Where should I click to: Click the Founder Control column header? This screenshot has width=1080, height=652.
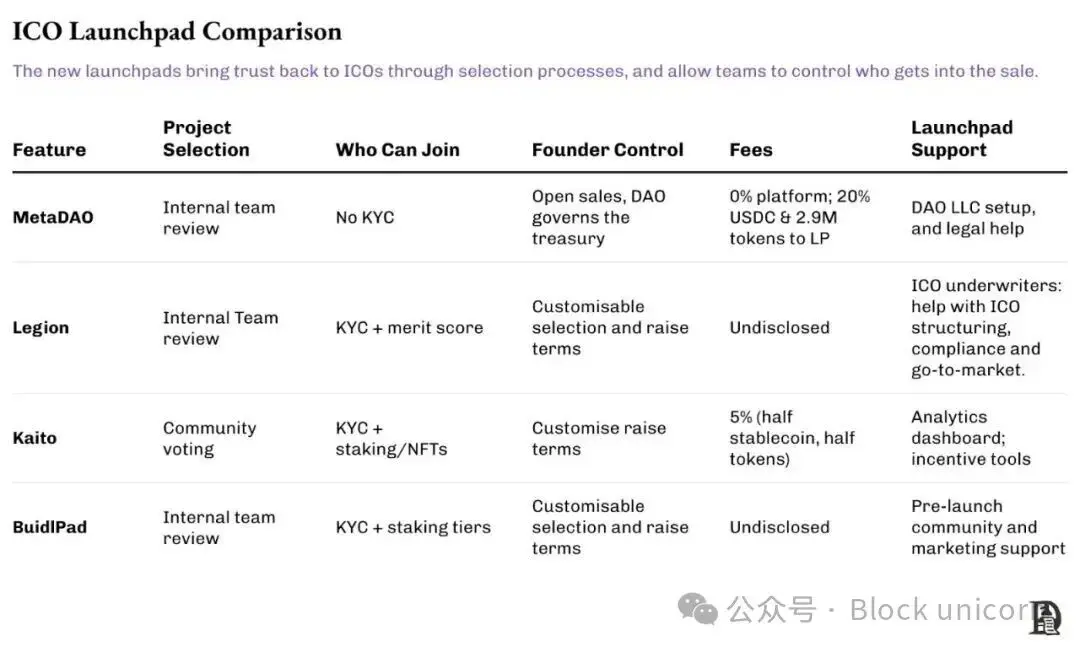point(607,150)
